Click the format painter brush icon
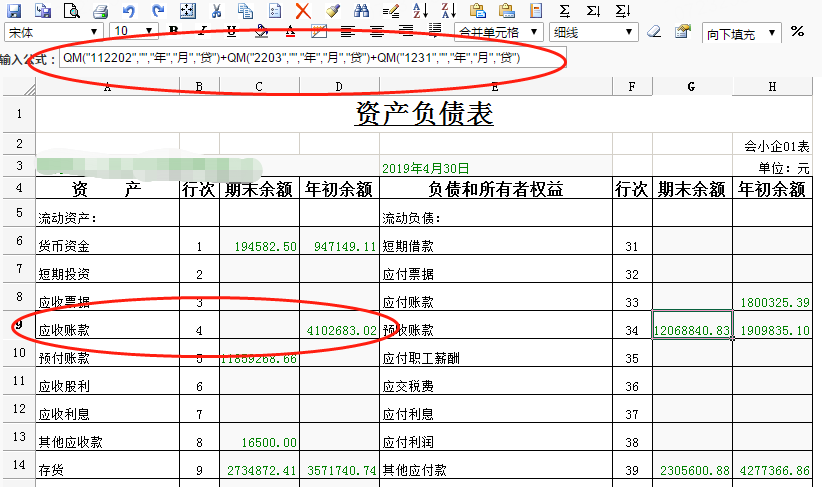The image size is (822, 487). pyautogui.click(x=332, y=10)
